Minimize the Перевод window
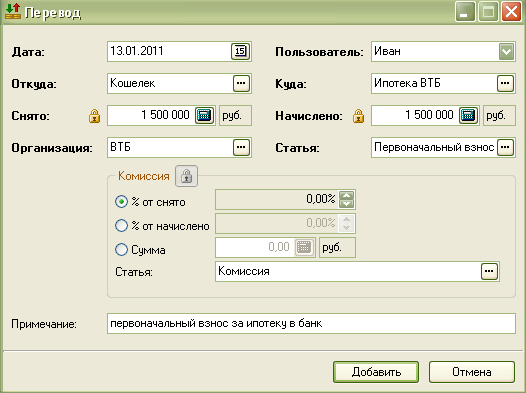 click(465, 12)
